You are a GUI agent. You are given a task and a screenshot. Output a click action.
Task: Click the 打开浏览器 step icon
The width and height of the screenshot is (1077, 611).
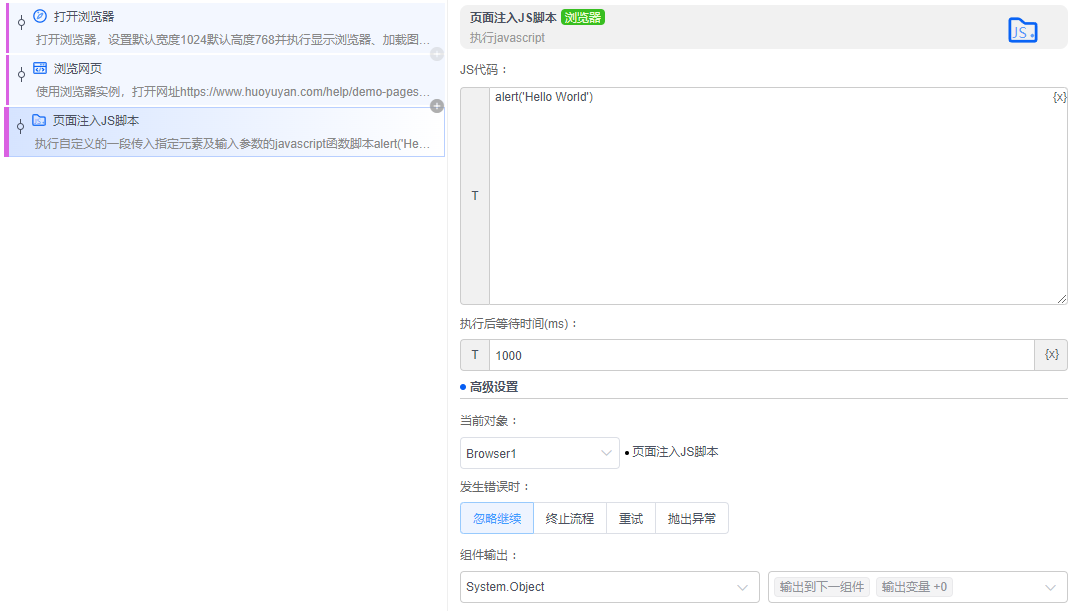point(39,15)
